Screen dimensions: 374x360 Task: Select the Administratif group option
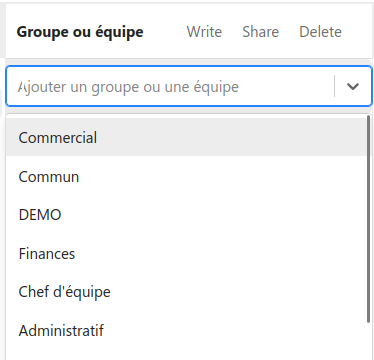[186, 331]
